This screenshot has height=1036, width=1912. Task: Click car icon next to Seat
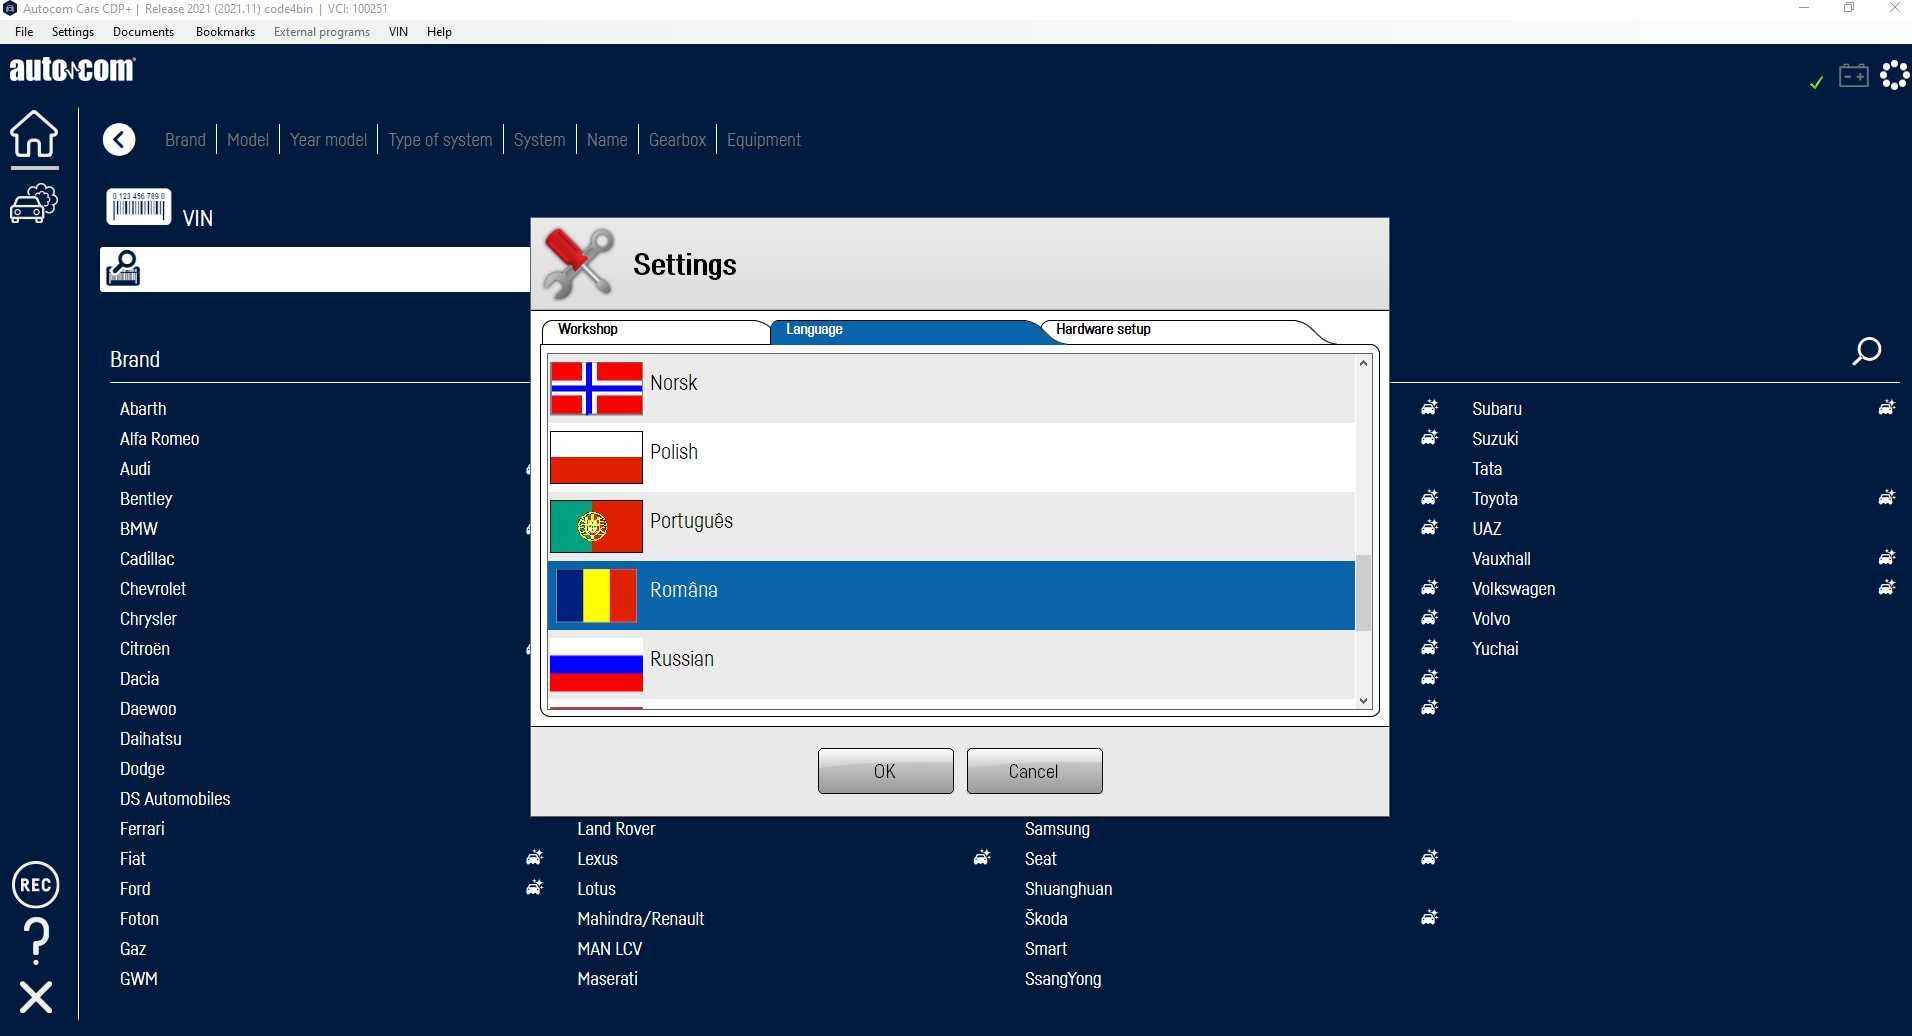(1430, 857)
